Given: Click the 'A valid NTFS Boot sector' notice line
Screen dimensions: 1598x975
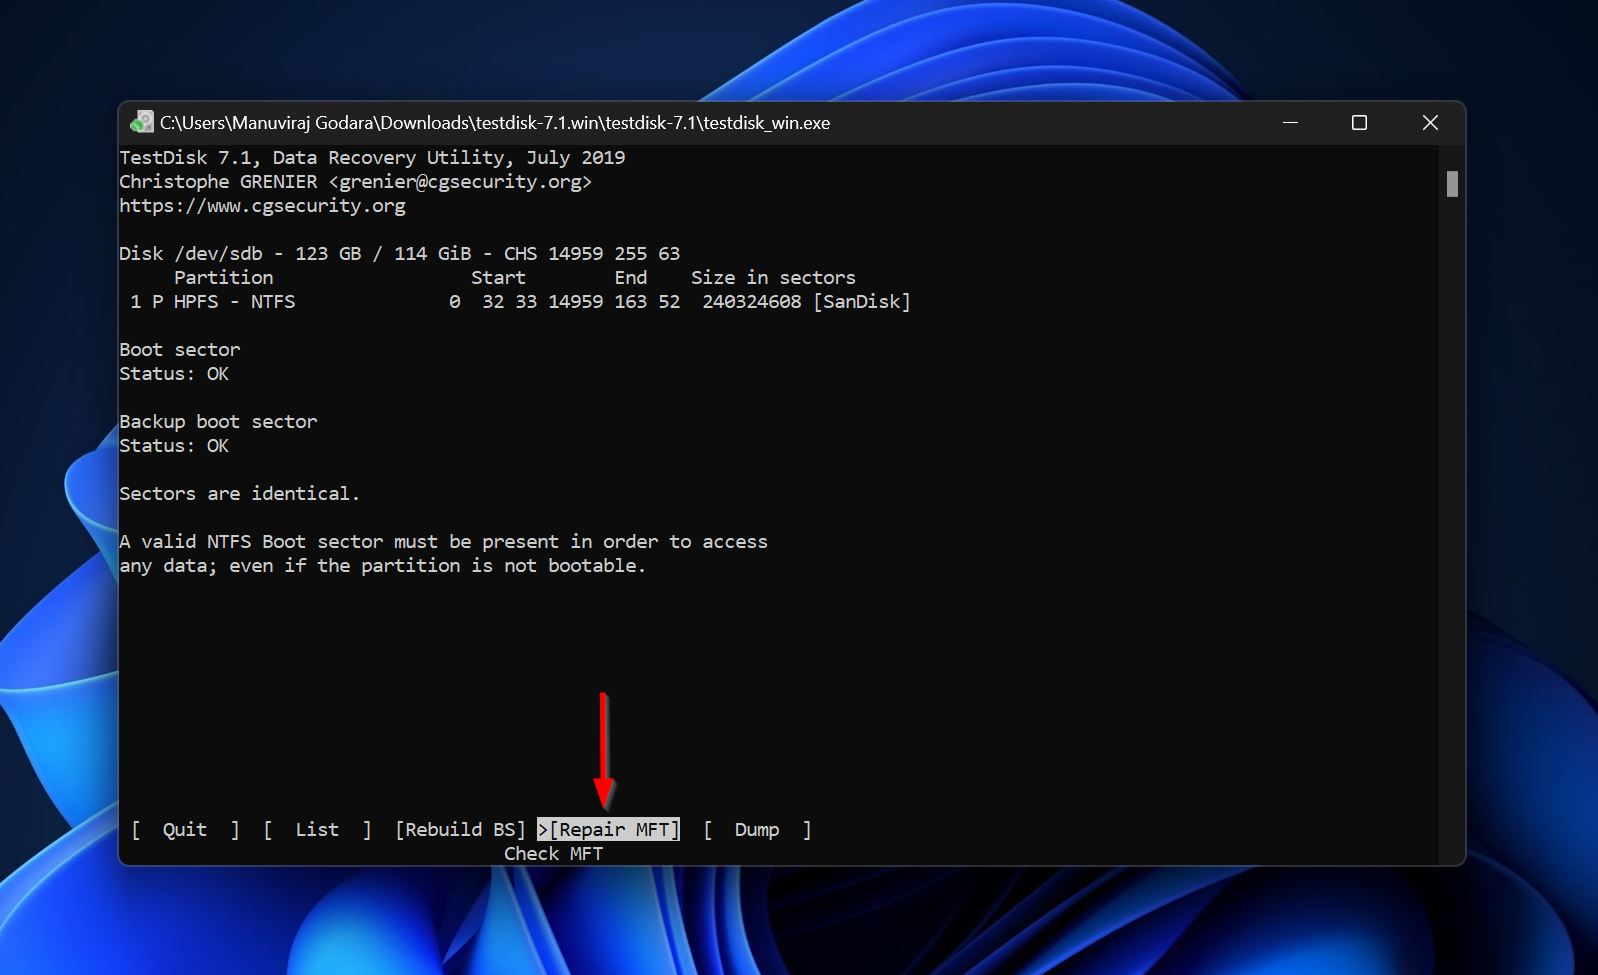Looking at the screenshot, I should pyautogui.click(x=443, y=542).
